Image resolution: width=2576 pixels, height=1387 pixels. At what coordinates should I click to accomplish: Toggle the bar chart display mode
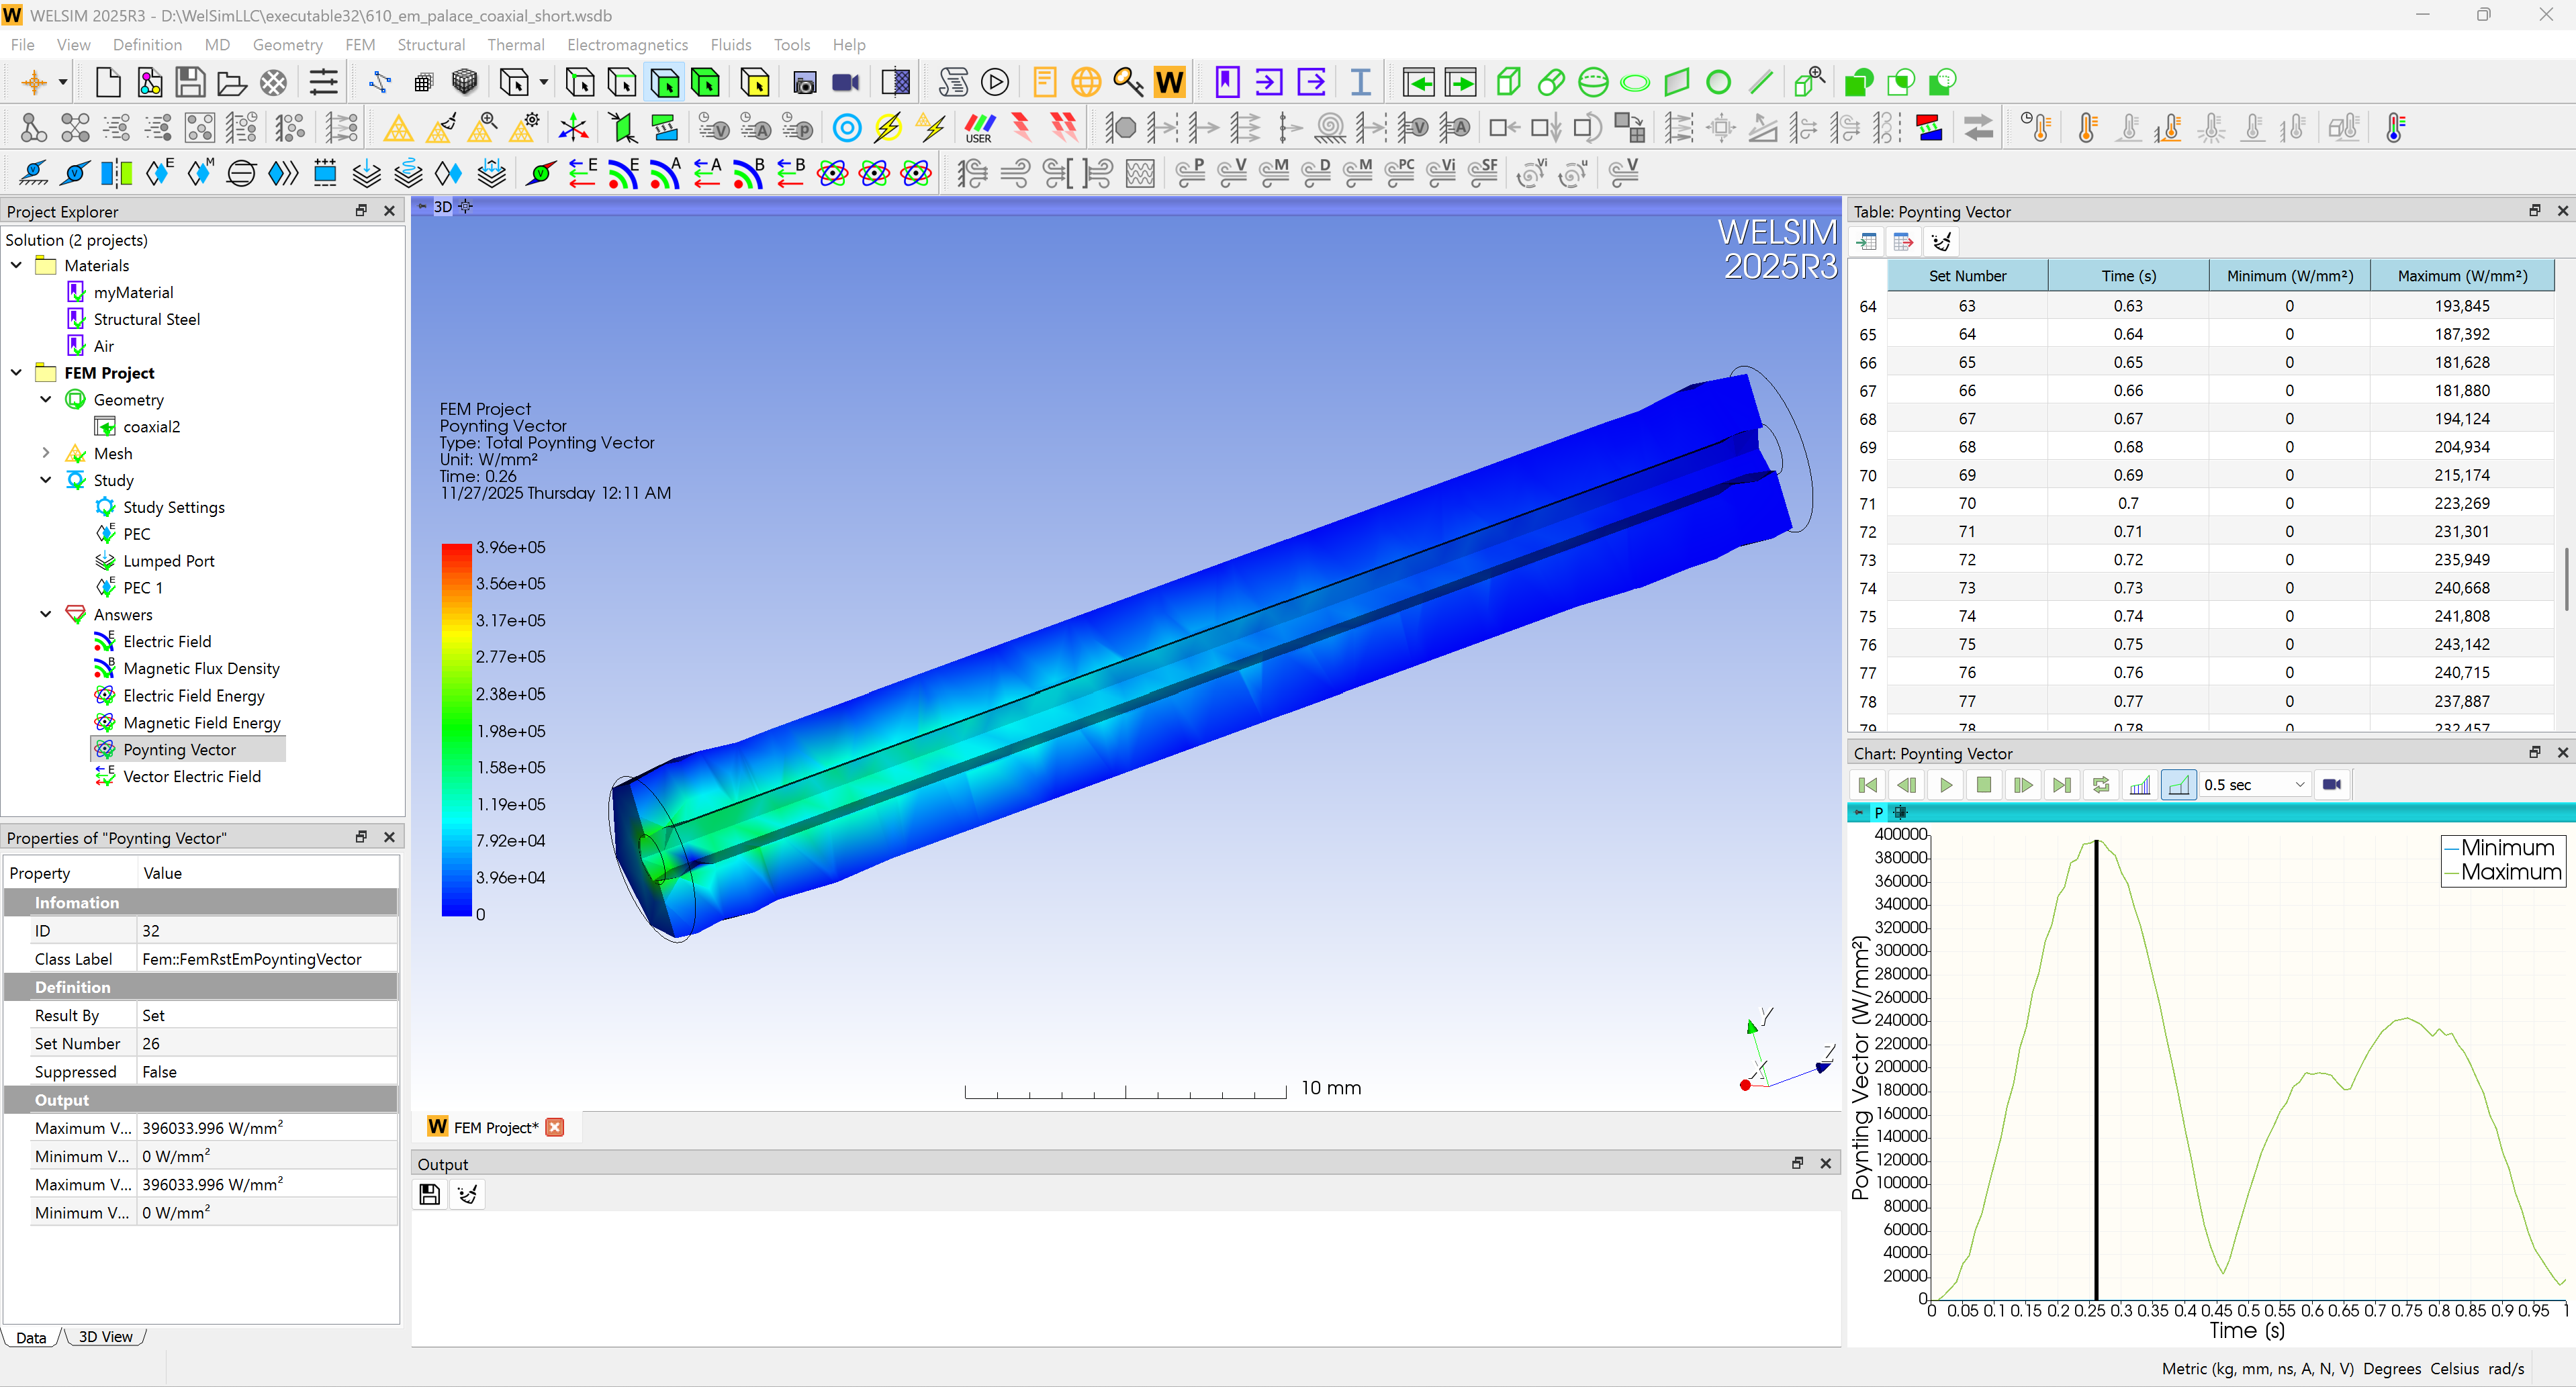point(2140,785)
